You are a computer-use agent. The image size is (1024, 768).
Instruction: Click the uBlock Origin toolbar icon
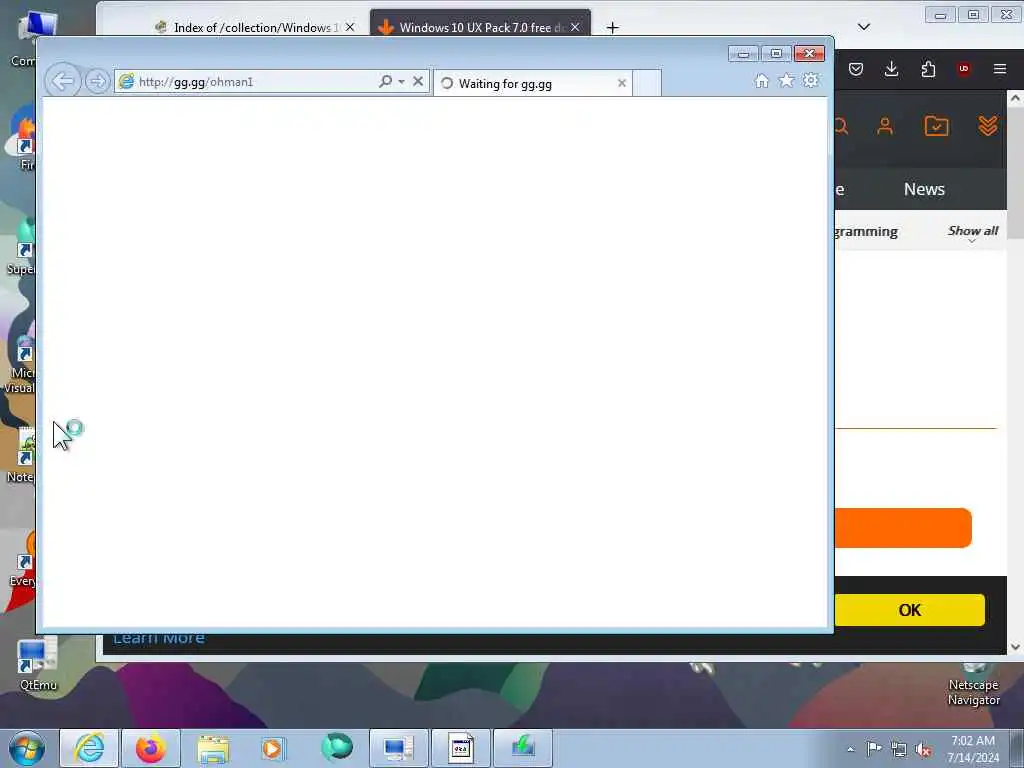tap(963, 69)
